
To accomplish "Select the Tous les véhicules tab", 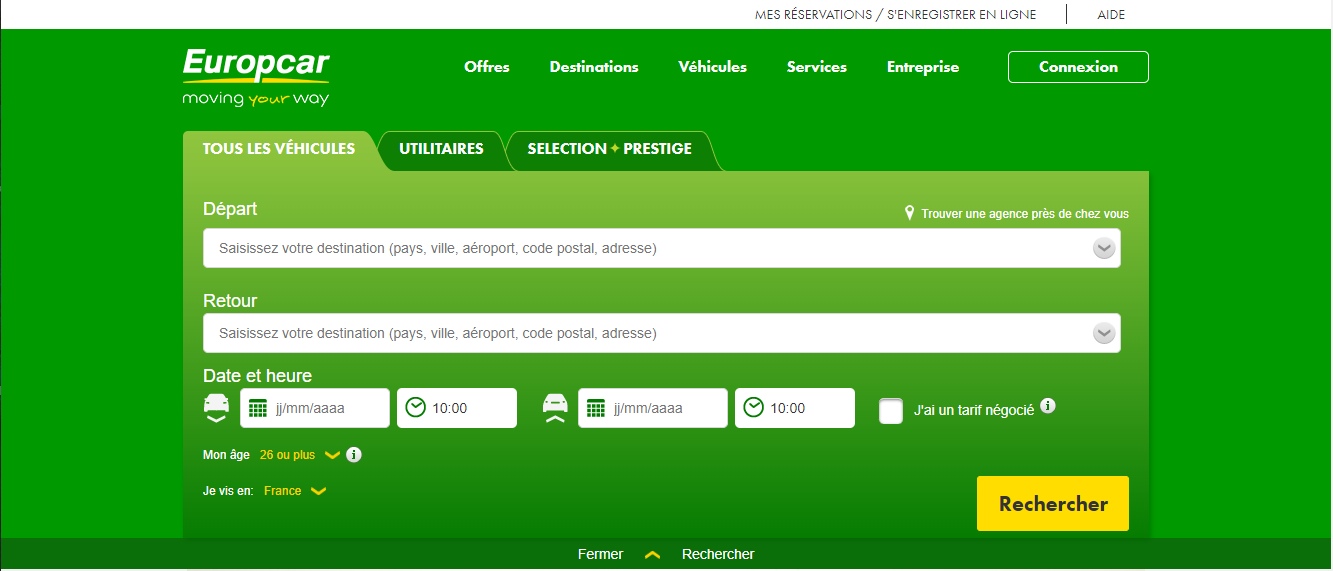I will coord(279,149).
